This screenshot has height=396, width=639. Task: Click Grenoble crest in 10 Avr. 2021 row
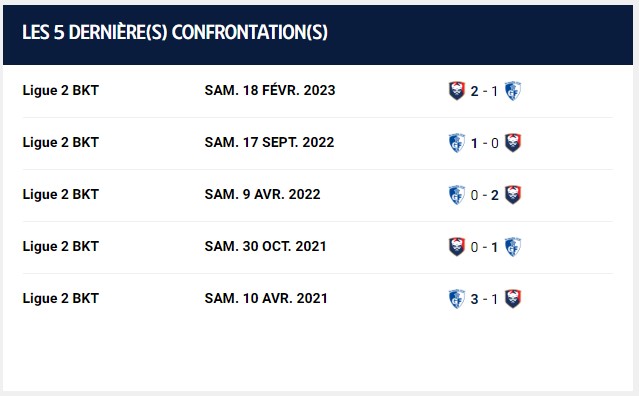457,299
